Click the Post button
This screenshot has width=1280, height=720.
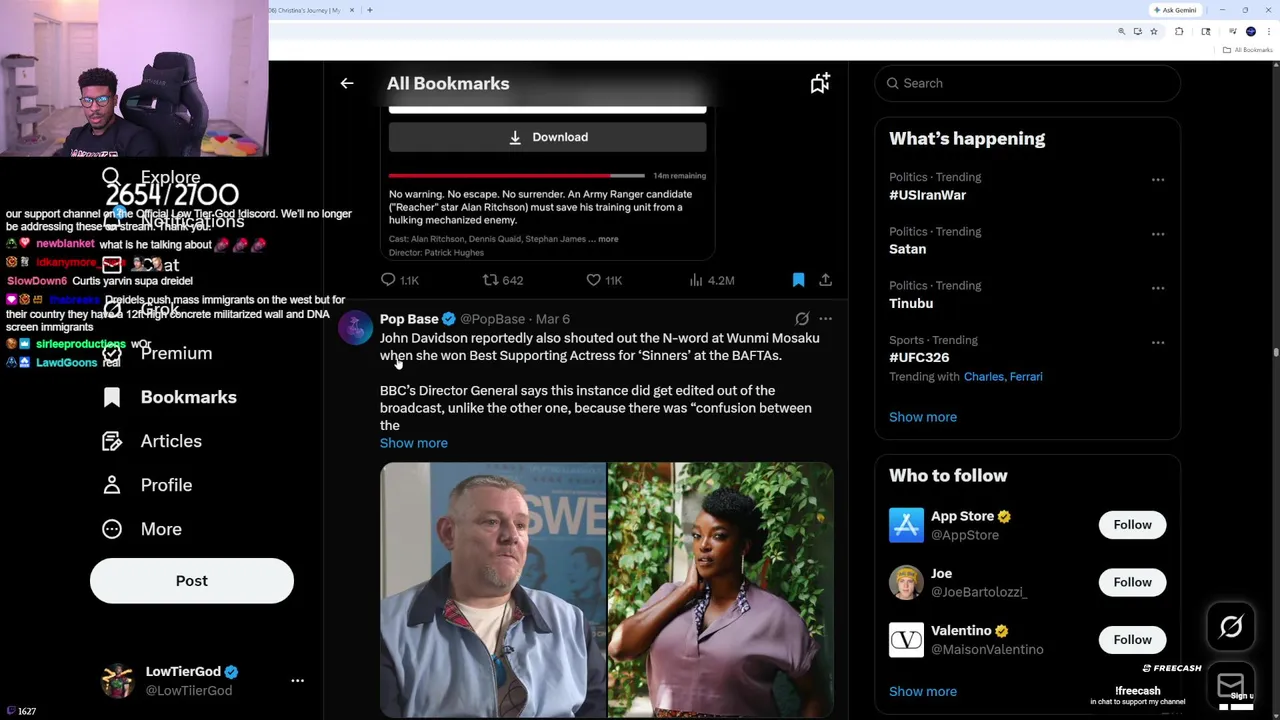click(x=192, y=581)
